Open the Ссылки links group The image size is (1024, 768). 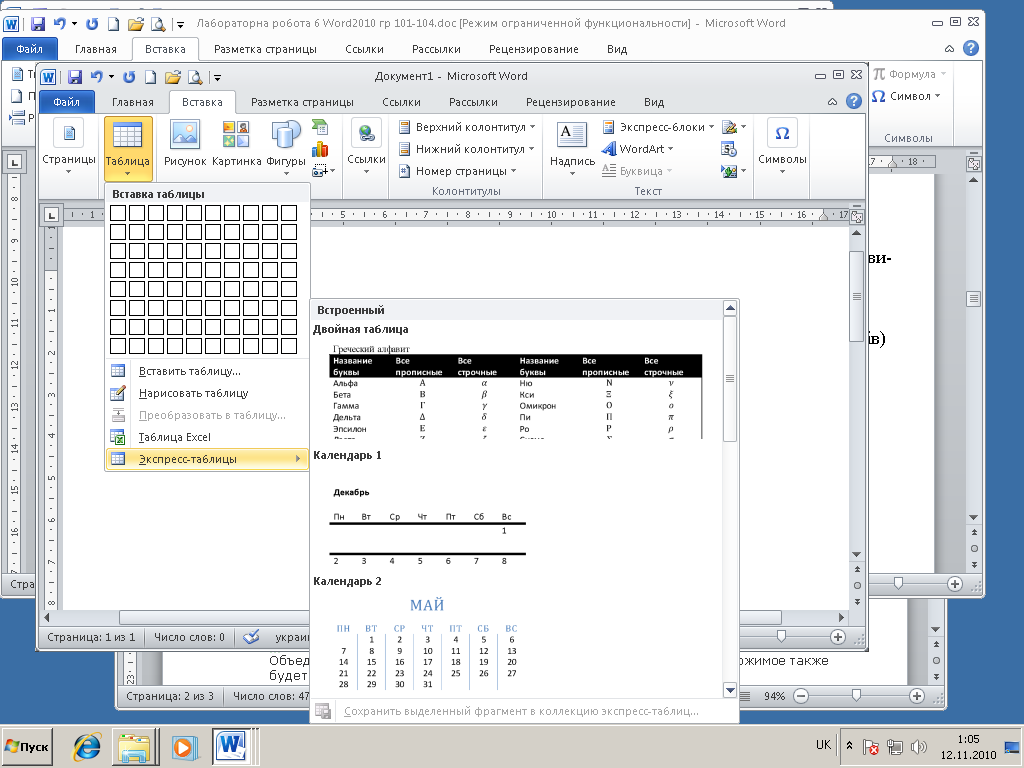point(366,148)
